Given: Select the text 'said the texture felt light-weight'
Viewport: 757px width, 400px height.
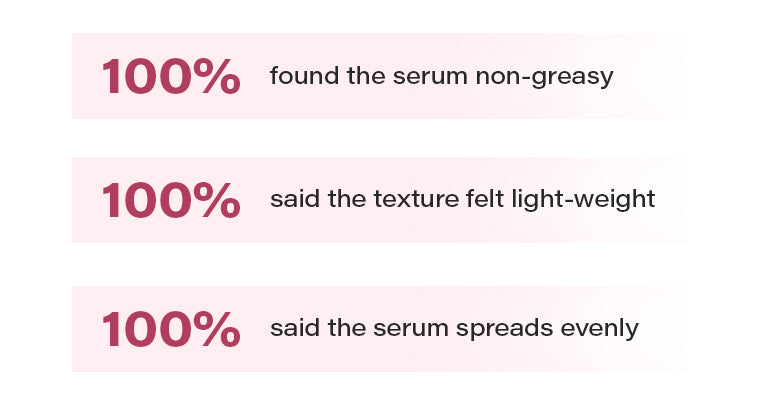Looking at the screenshot, I should click(x=462, y=200).
